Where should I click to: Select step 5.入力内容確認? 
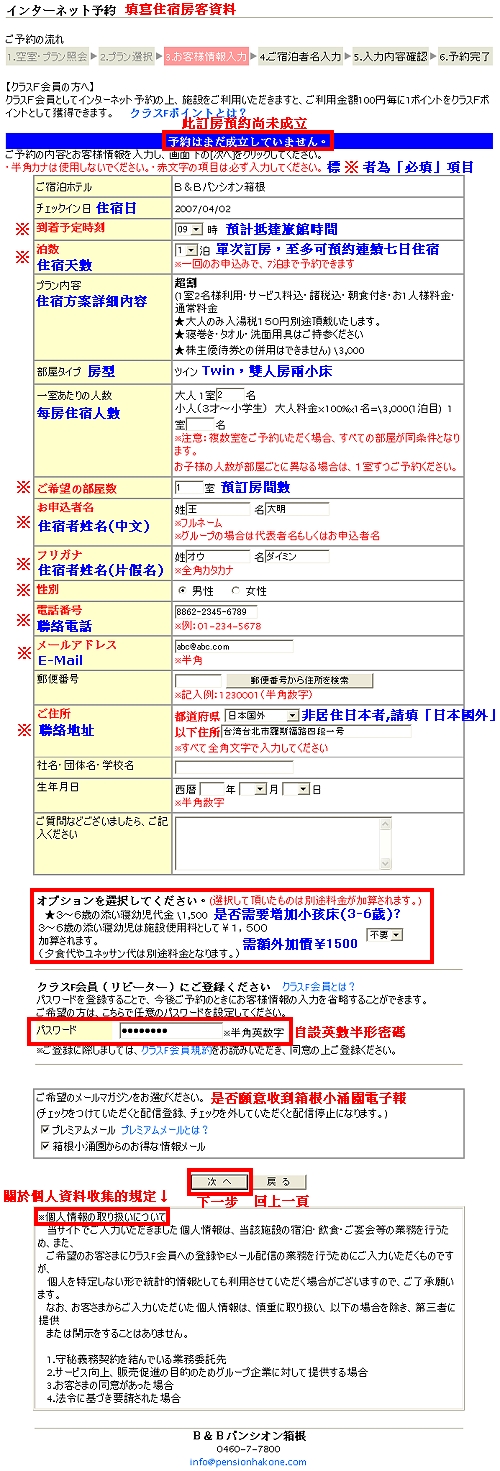tap(390, 56)
